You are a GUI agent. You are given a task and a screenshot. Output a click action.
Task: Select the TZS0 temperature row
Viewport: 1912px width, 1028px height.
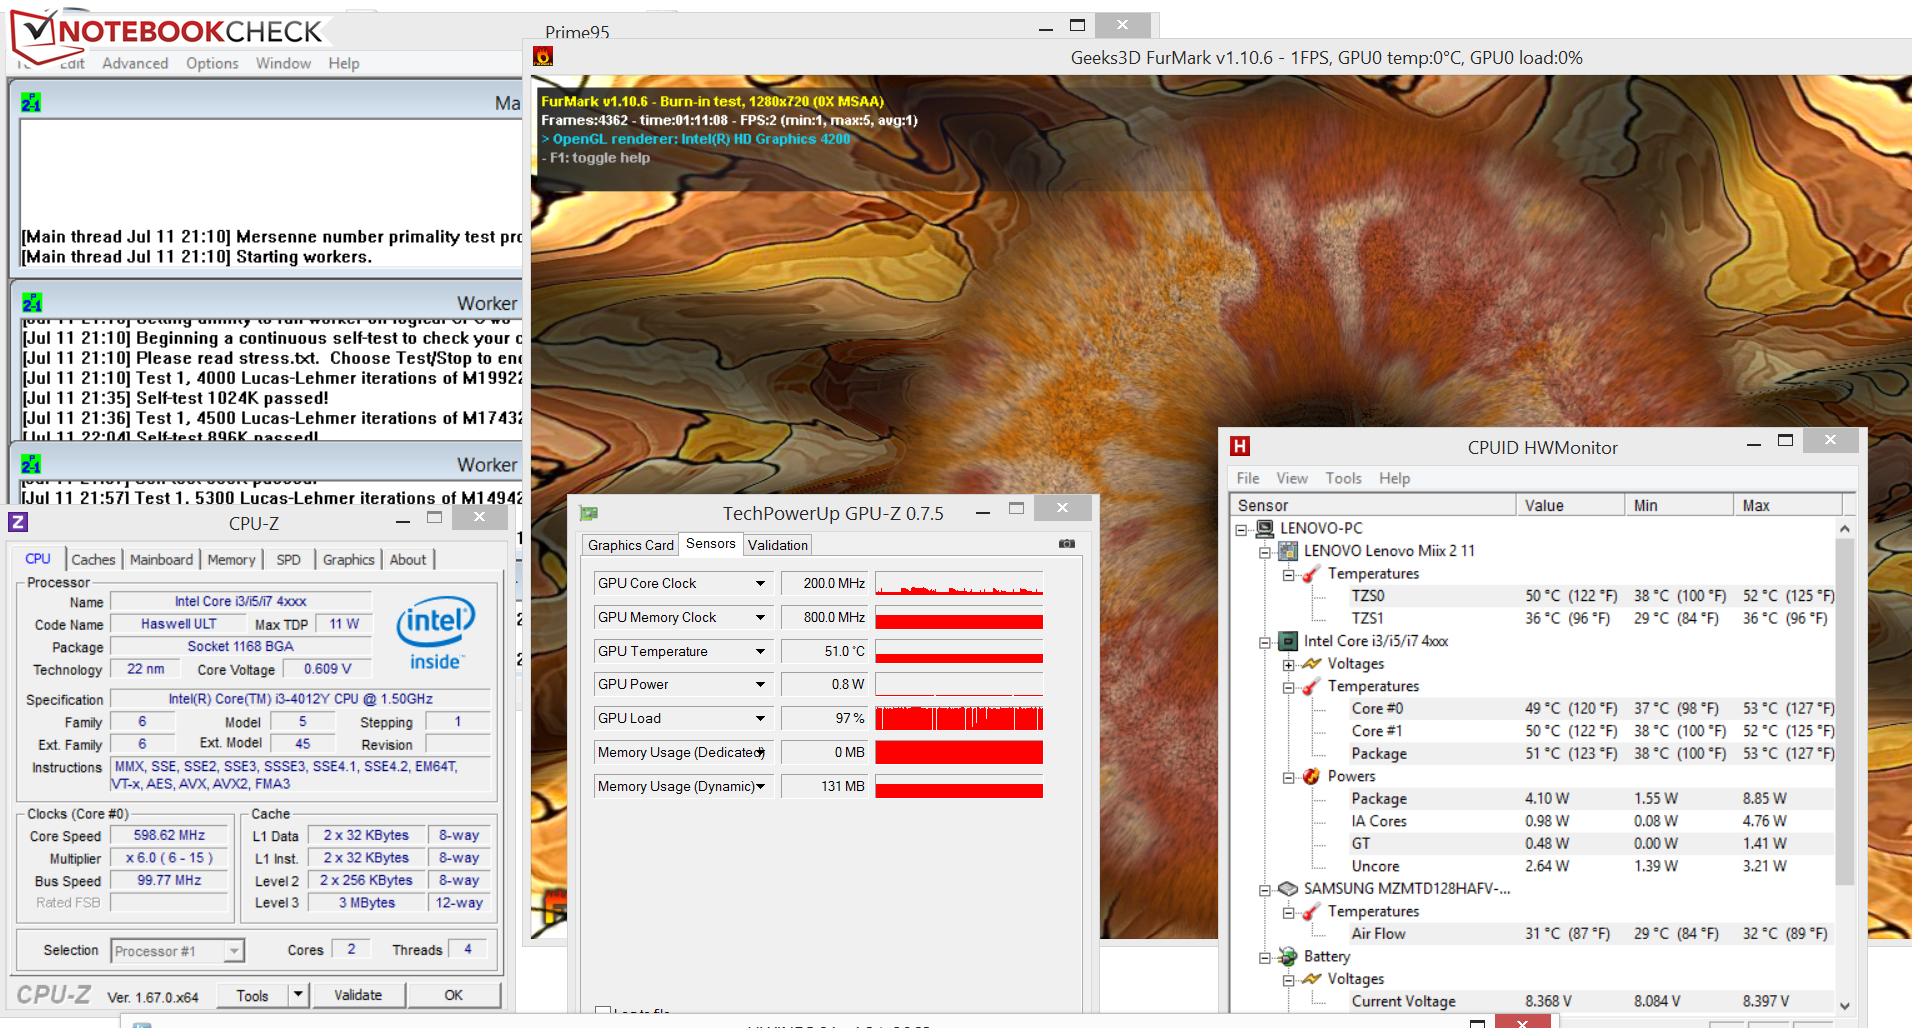tap(1592, 595)
